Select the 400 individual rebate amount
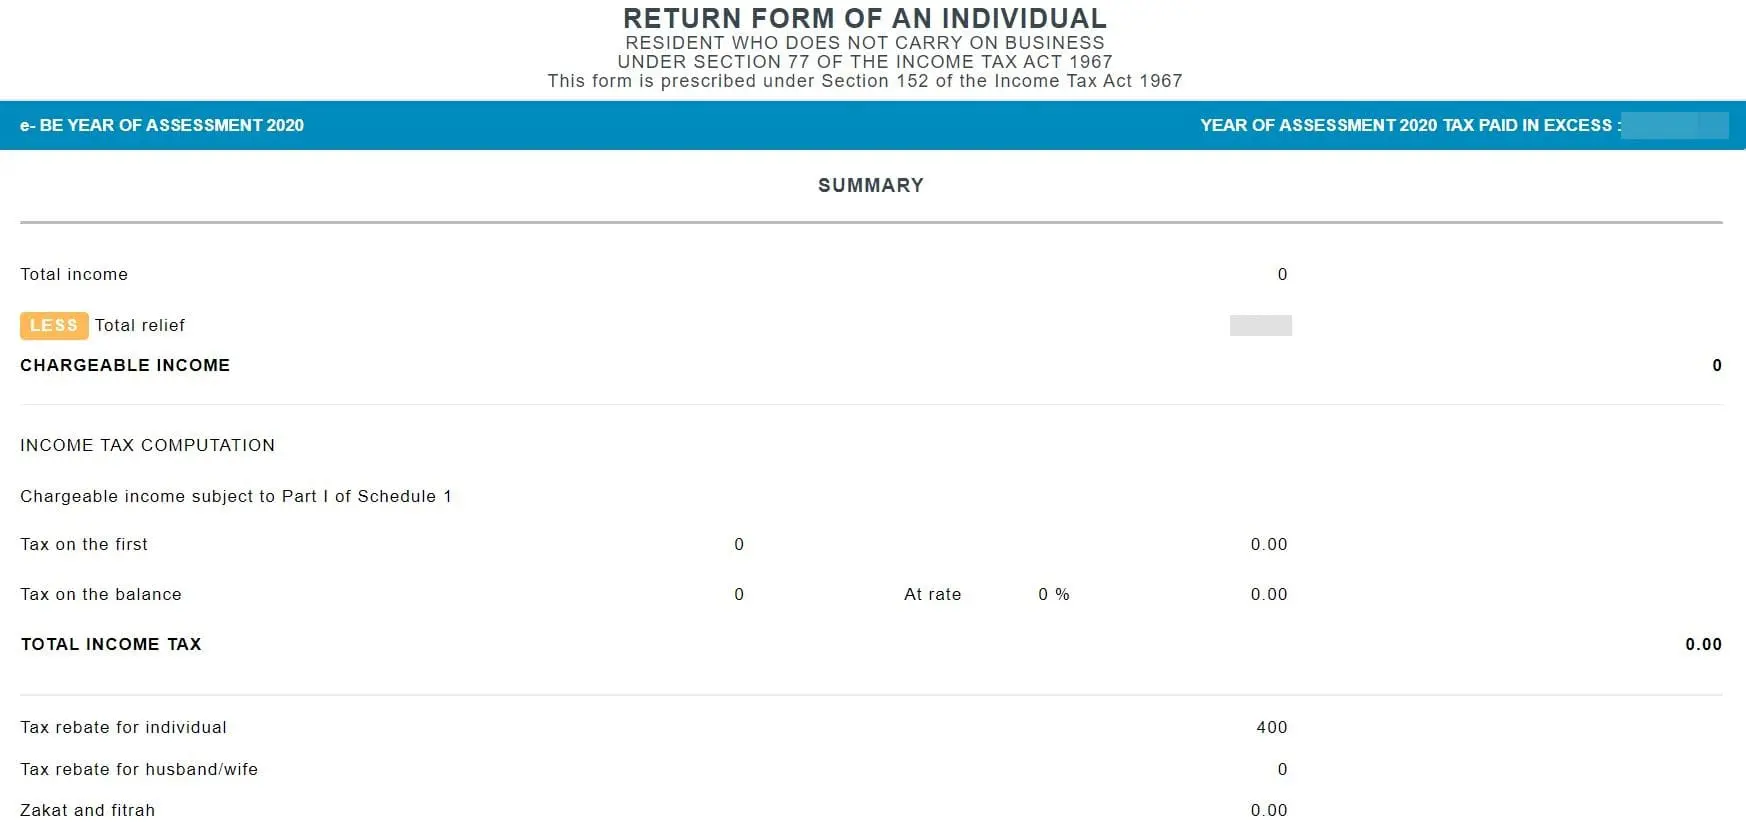Viewport: 1746px width, 840px height. pos(1271,728)
